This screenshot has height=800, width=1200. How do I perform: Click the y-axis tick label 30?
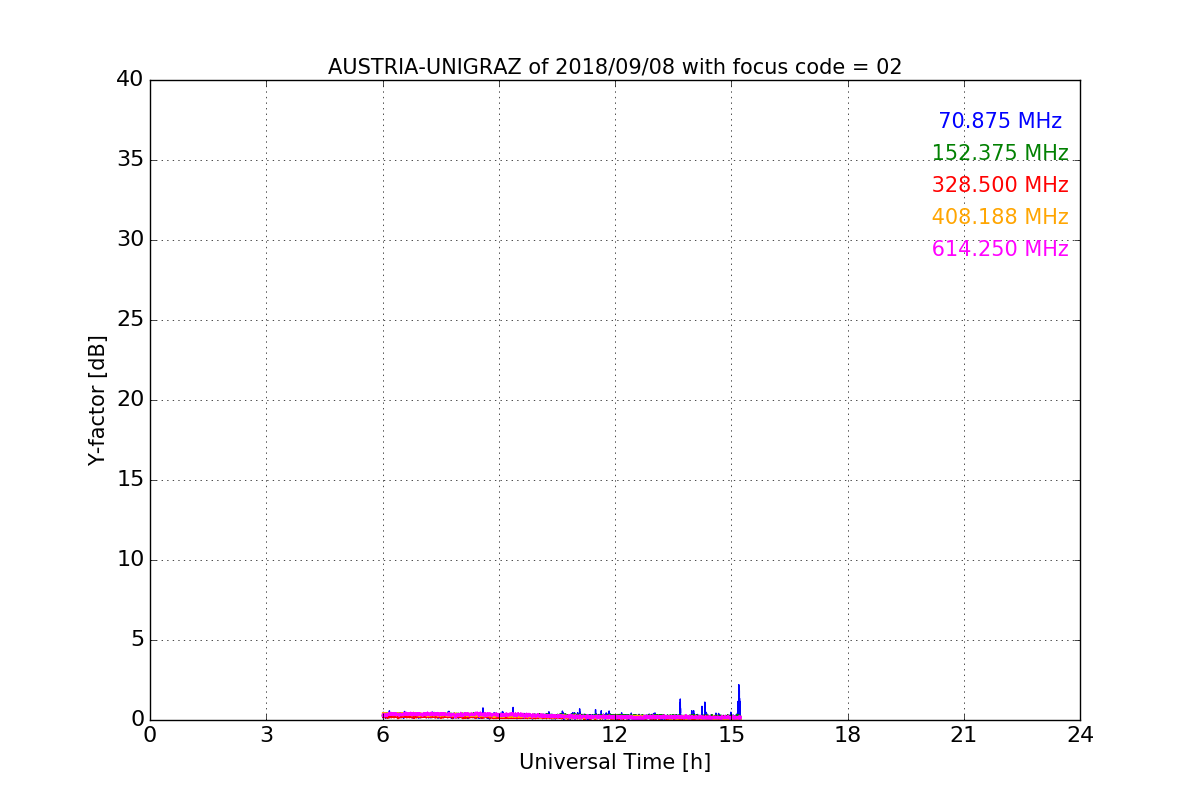click(x=130, y=240)
